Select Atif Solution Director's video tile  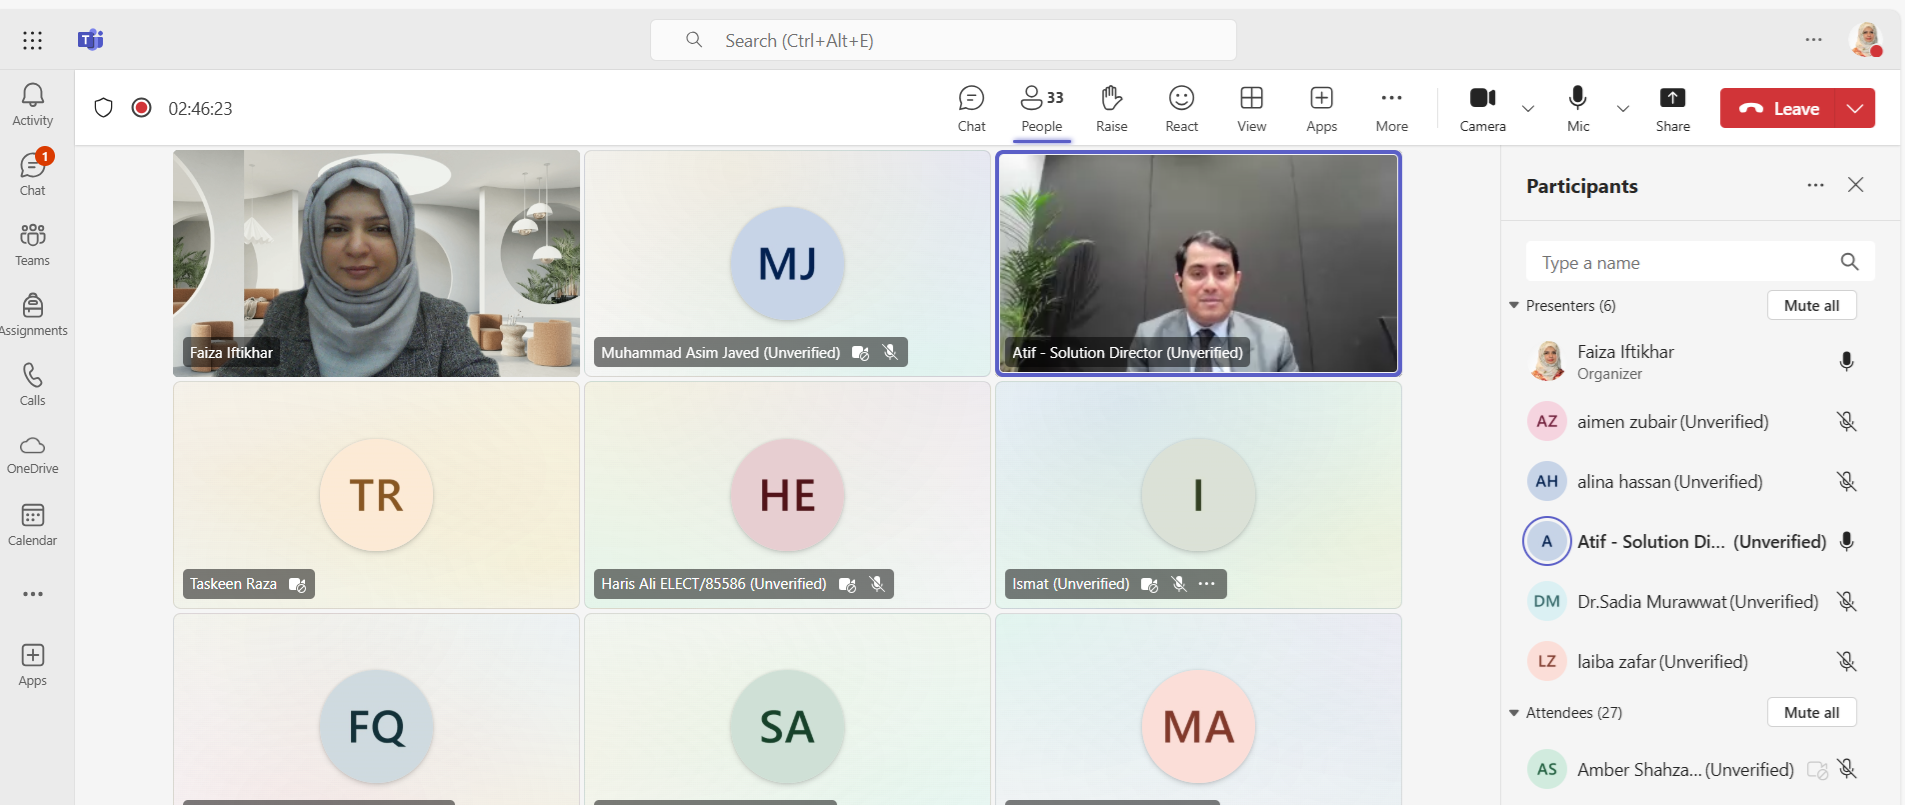(x=1198, y=263)
